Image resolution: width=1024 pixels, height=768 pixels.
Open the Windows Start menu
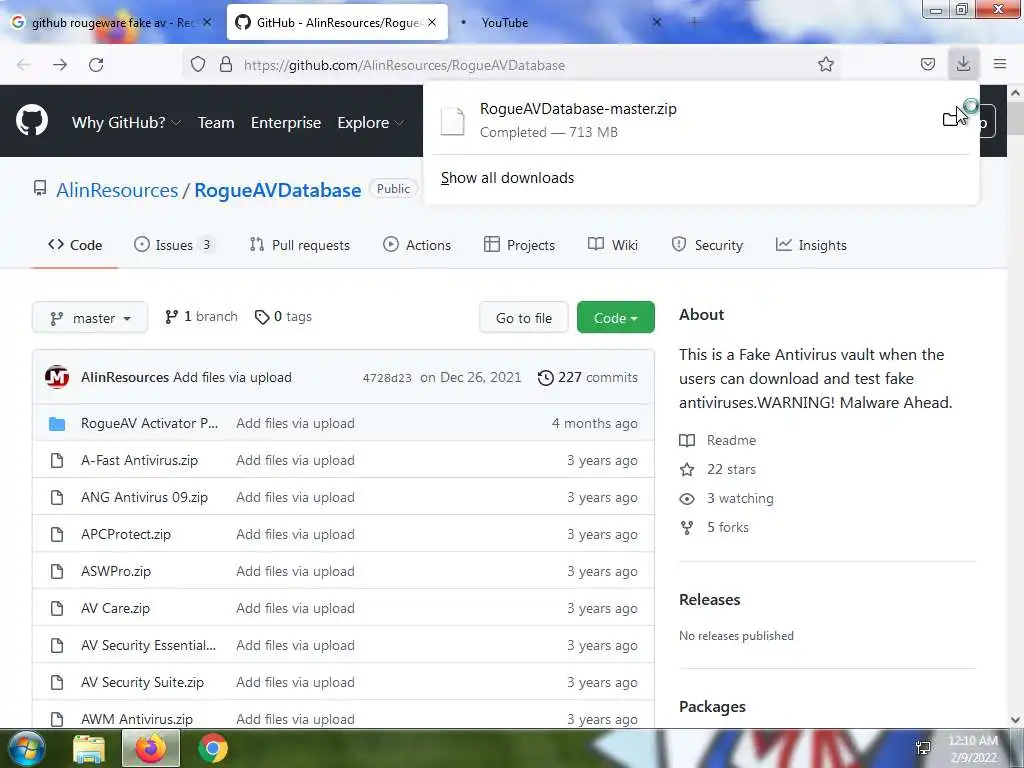click(x=26, y=748)
